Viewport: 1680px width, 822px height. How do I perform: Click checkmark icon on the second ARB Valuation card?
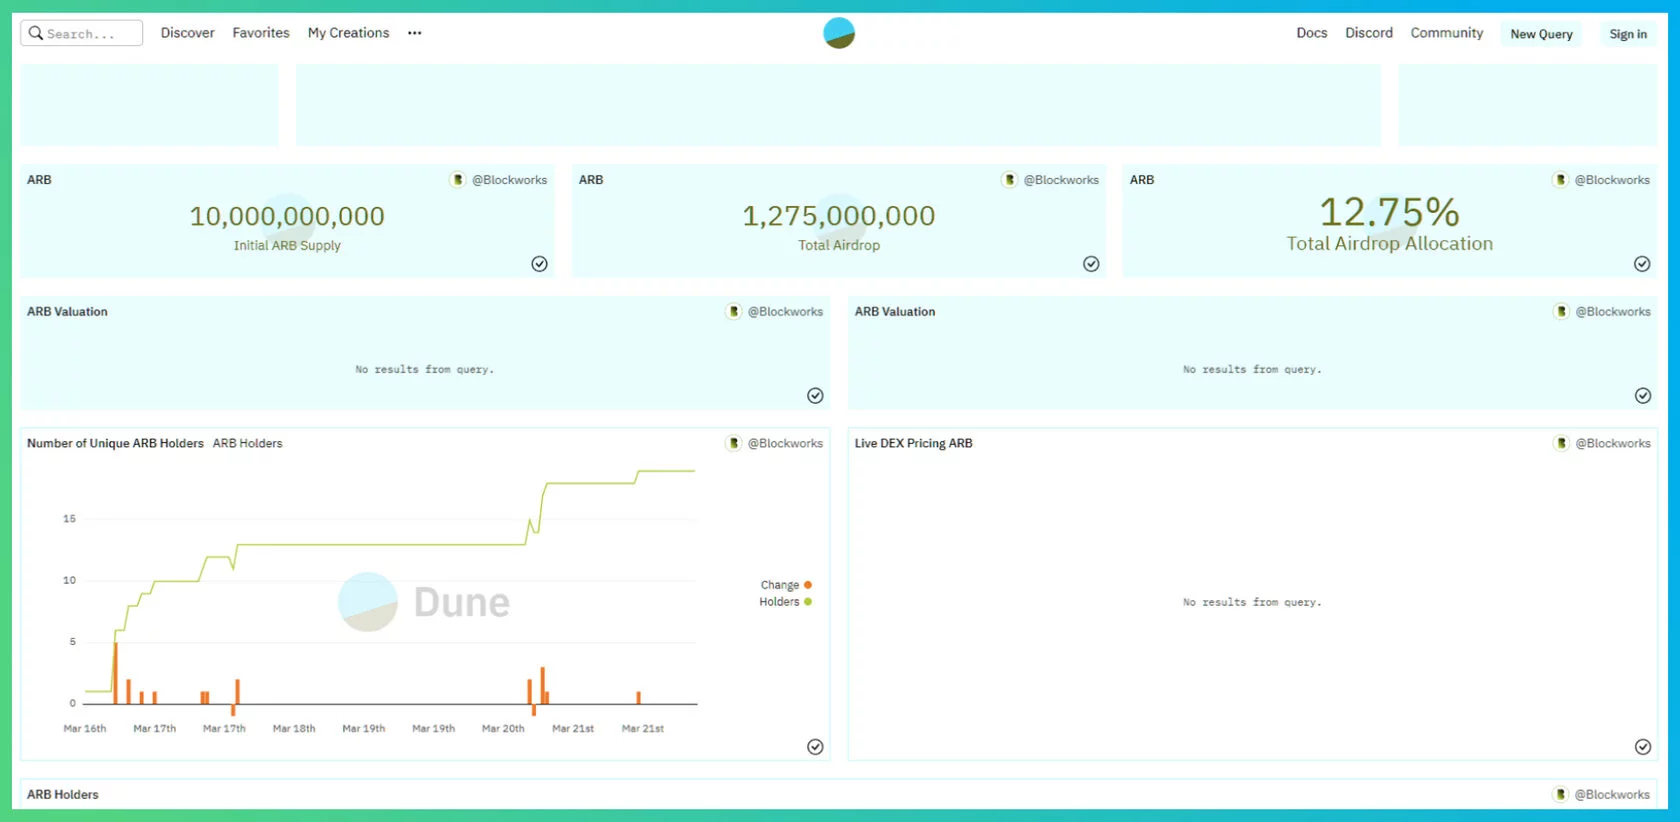(1643, 396)
